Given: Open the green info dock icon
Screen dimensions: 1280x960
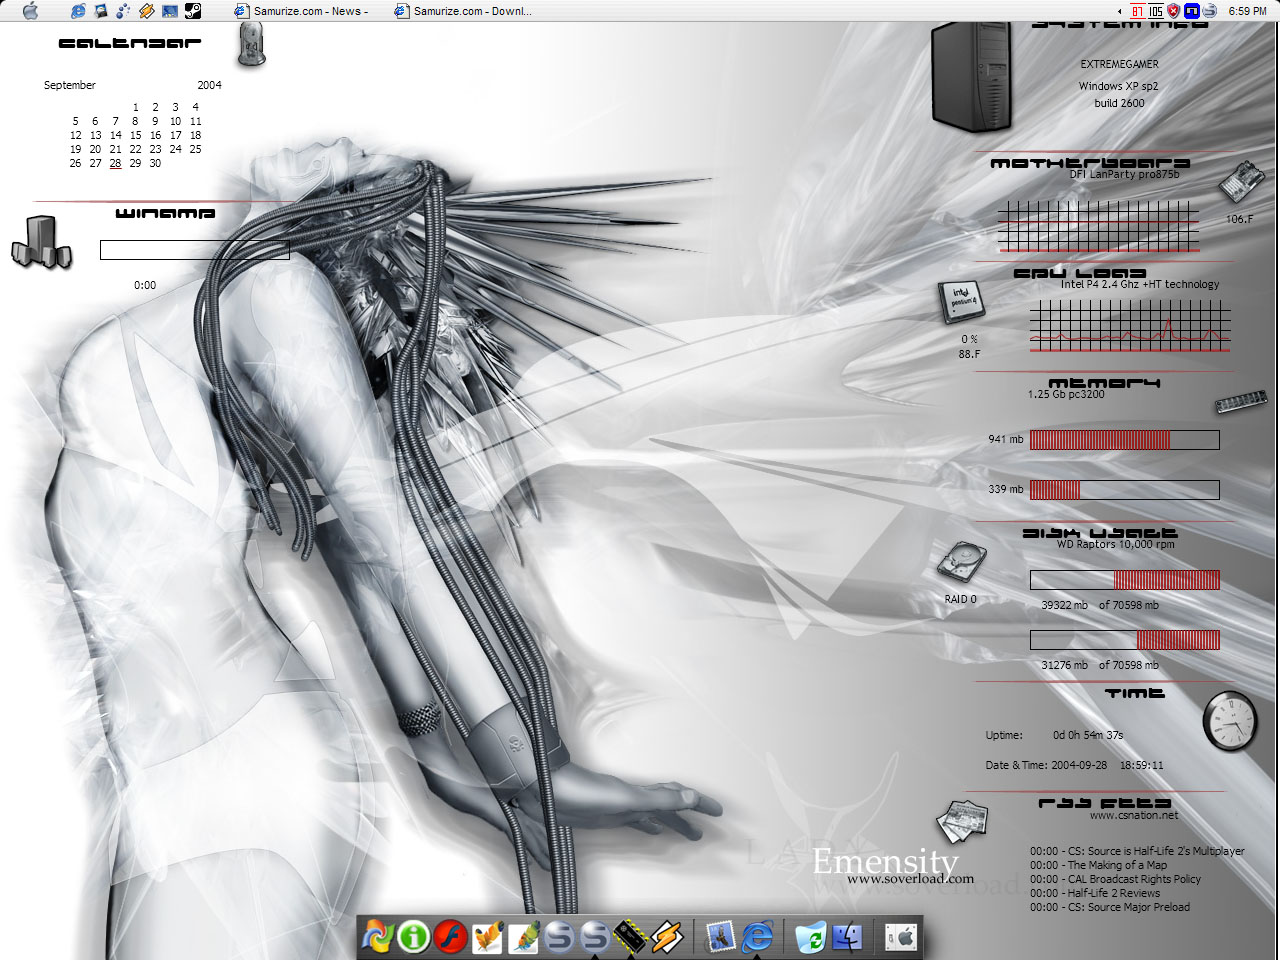Looking at the screenshot, I should click(413, 936).
